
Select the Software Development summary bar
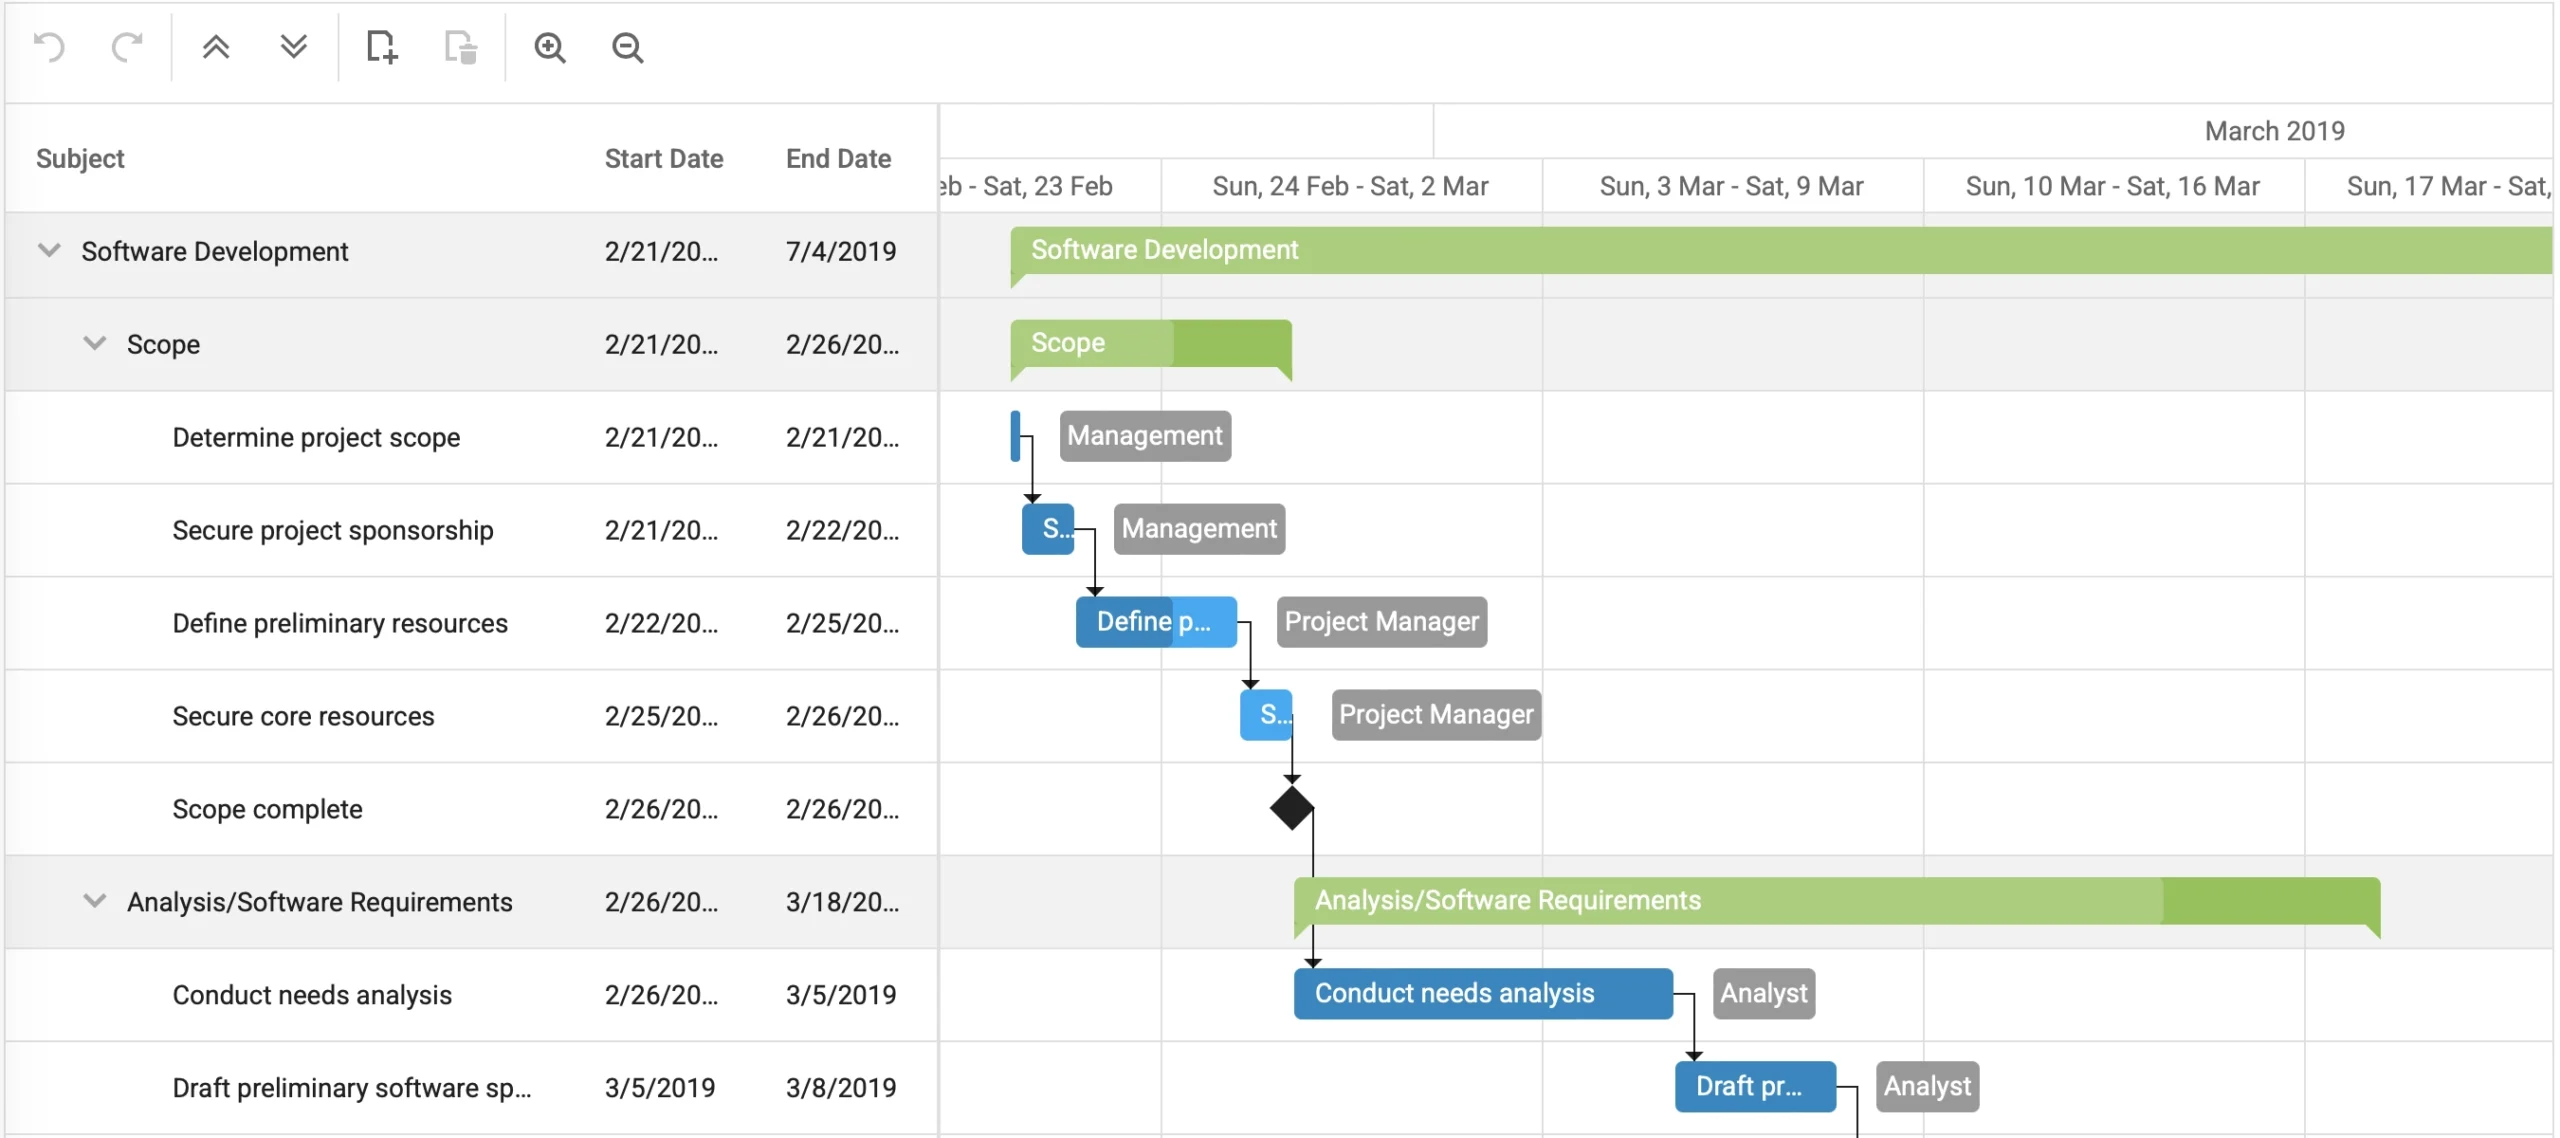[1700, 250]
